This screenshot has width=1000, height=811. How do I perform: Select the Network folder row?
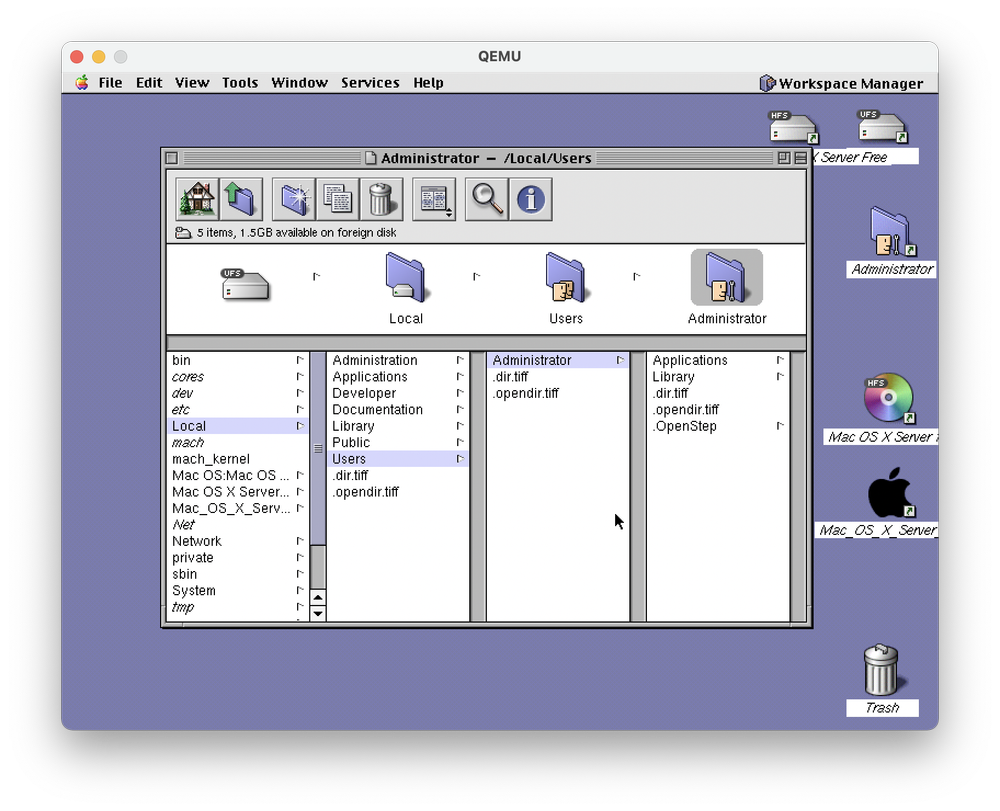(x=238, y=541)
